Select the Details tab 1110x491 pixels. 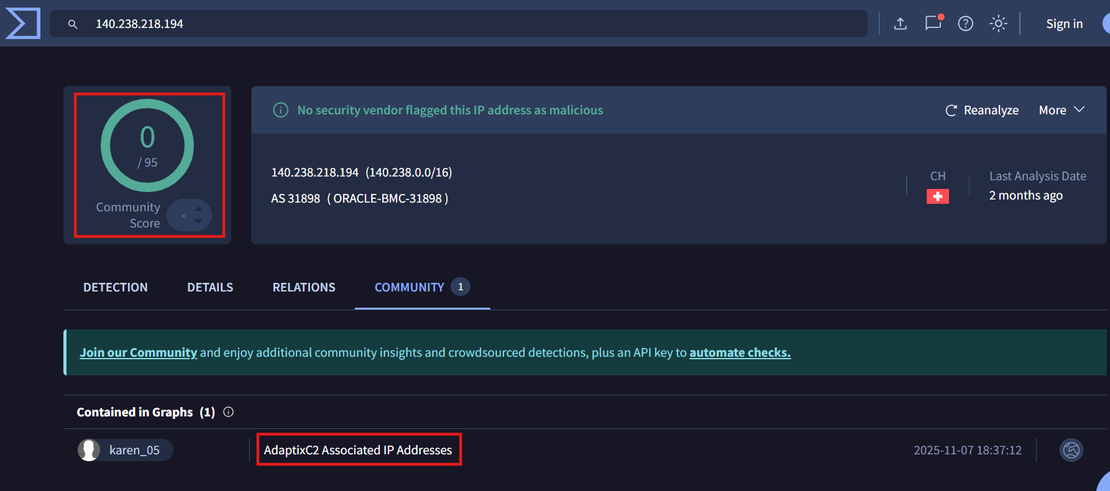coord(210,287)
